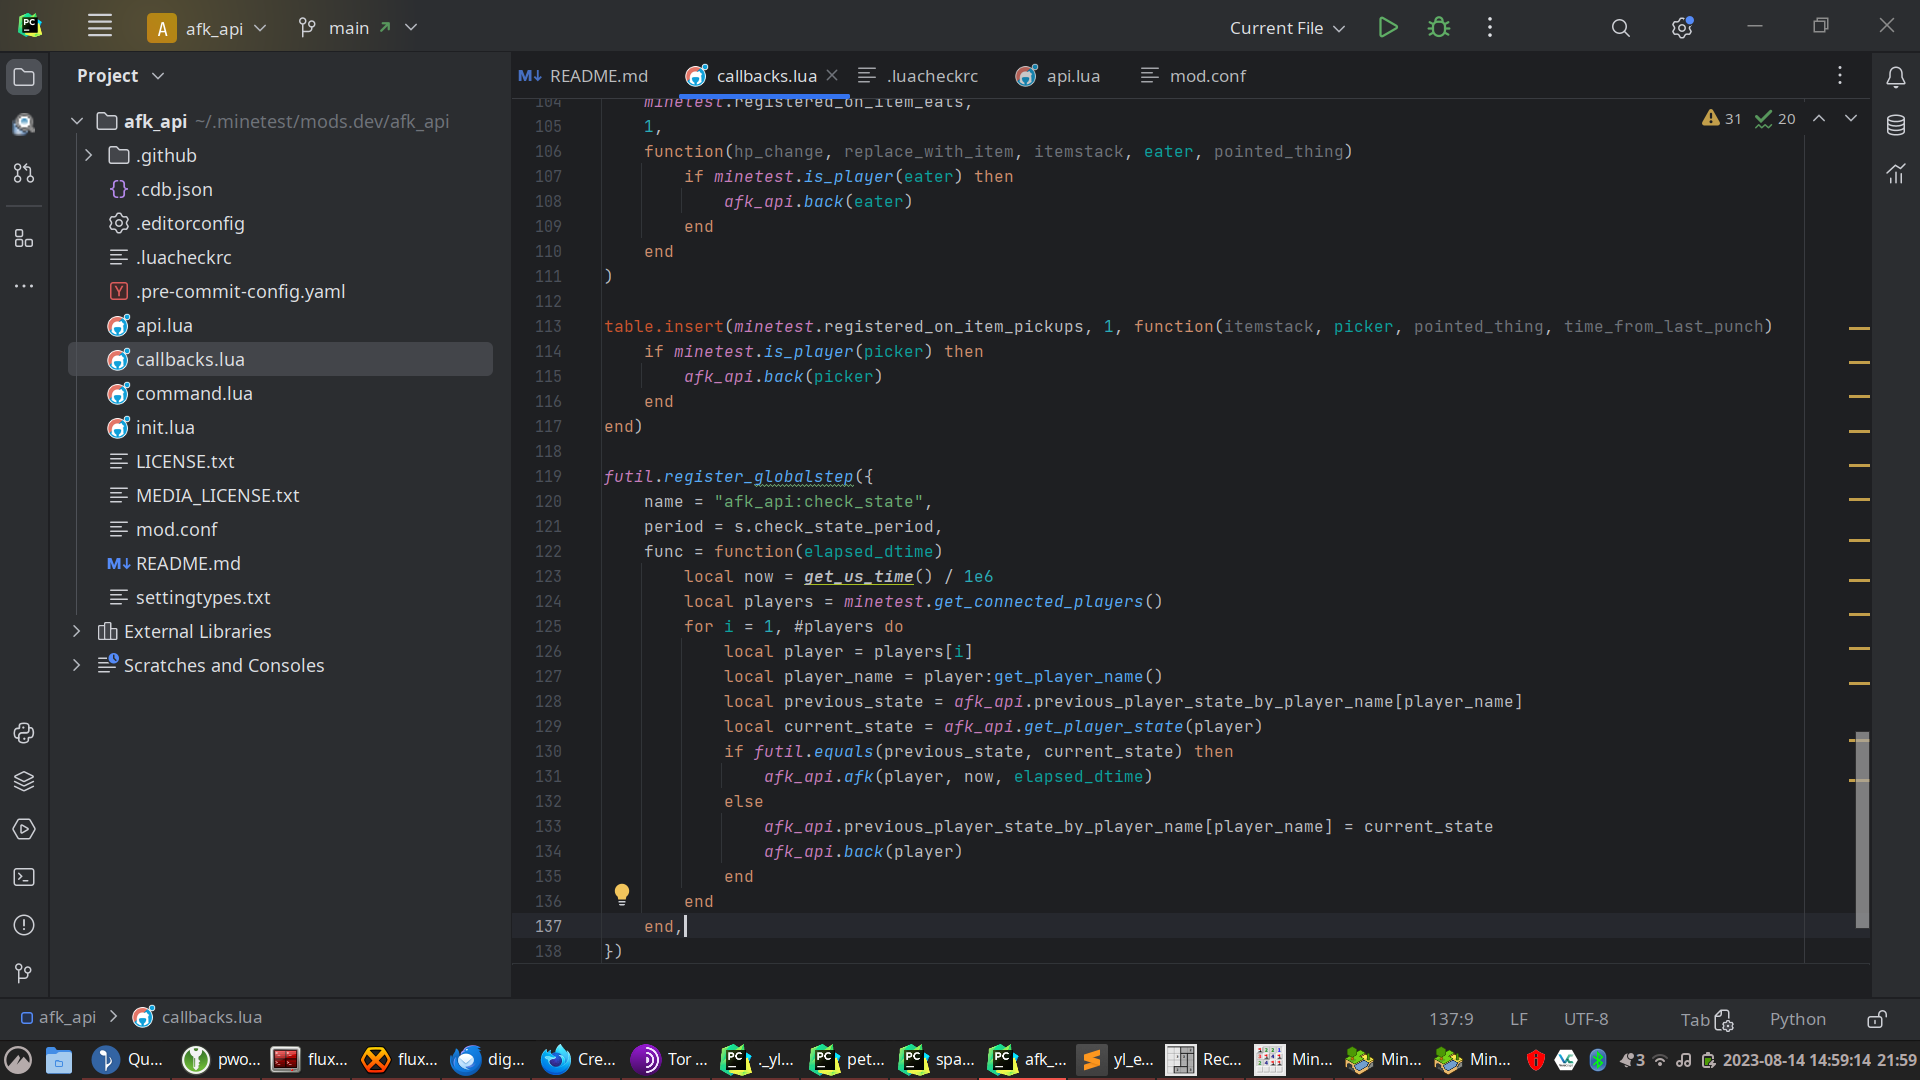Open the Database tool window
The width and height of the screenshot is (1920, 1080).
1895,125
